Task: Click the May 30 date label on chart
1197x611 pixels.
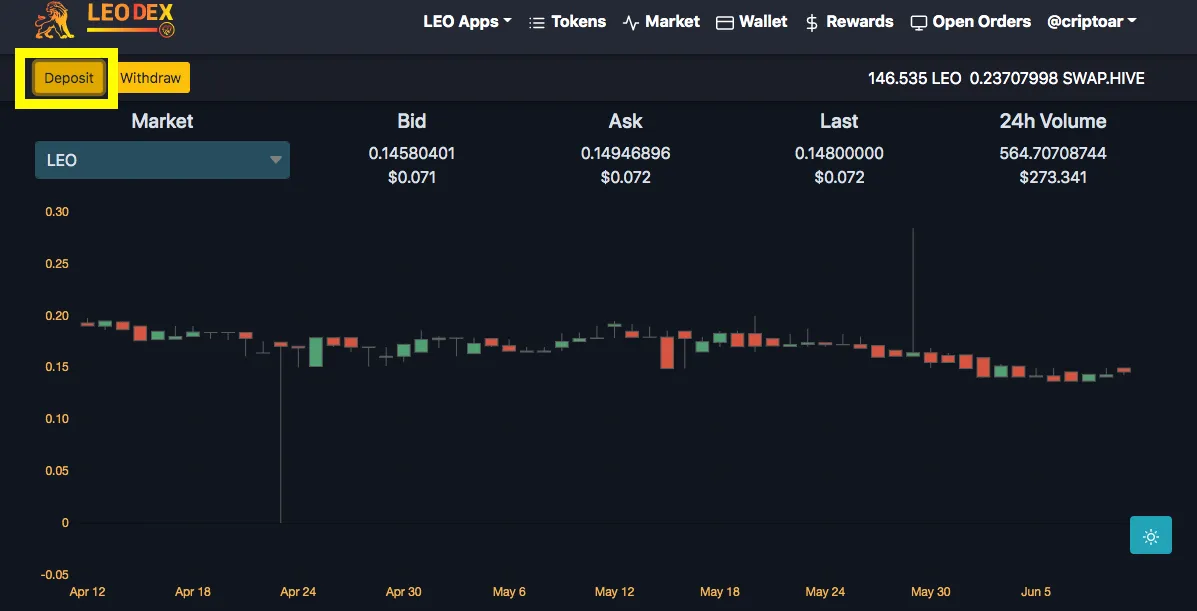Action: tap(931, 592)
